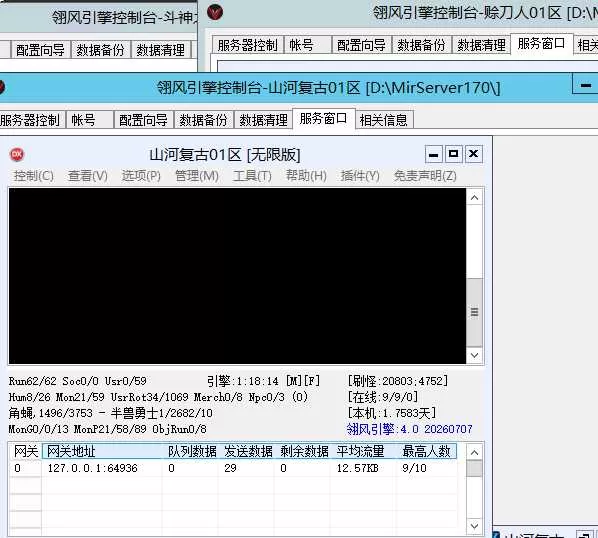The image size is (598, 538).
Task: Open the 选项(P) menu
Action: (141, 176)
